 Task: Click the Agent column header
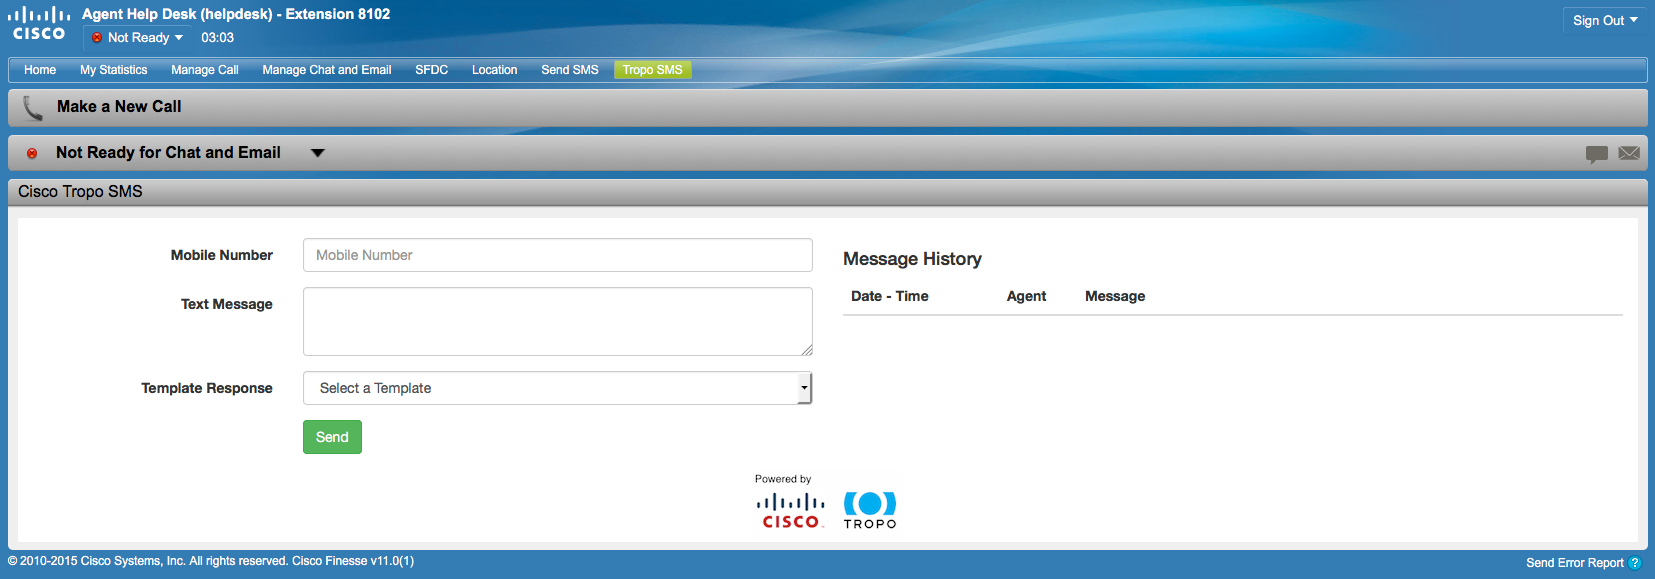[x=1026, y=296]
